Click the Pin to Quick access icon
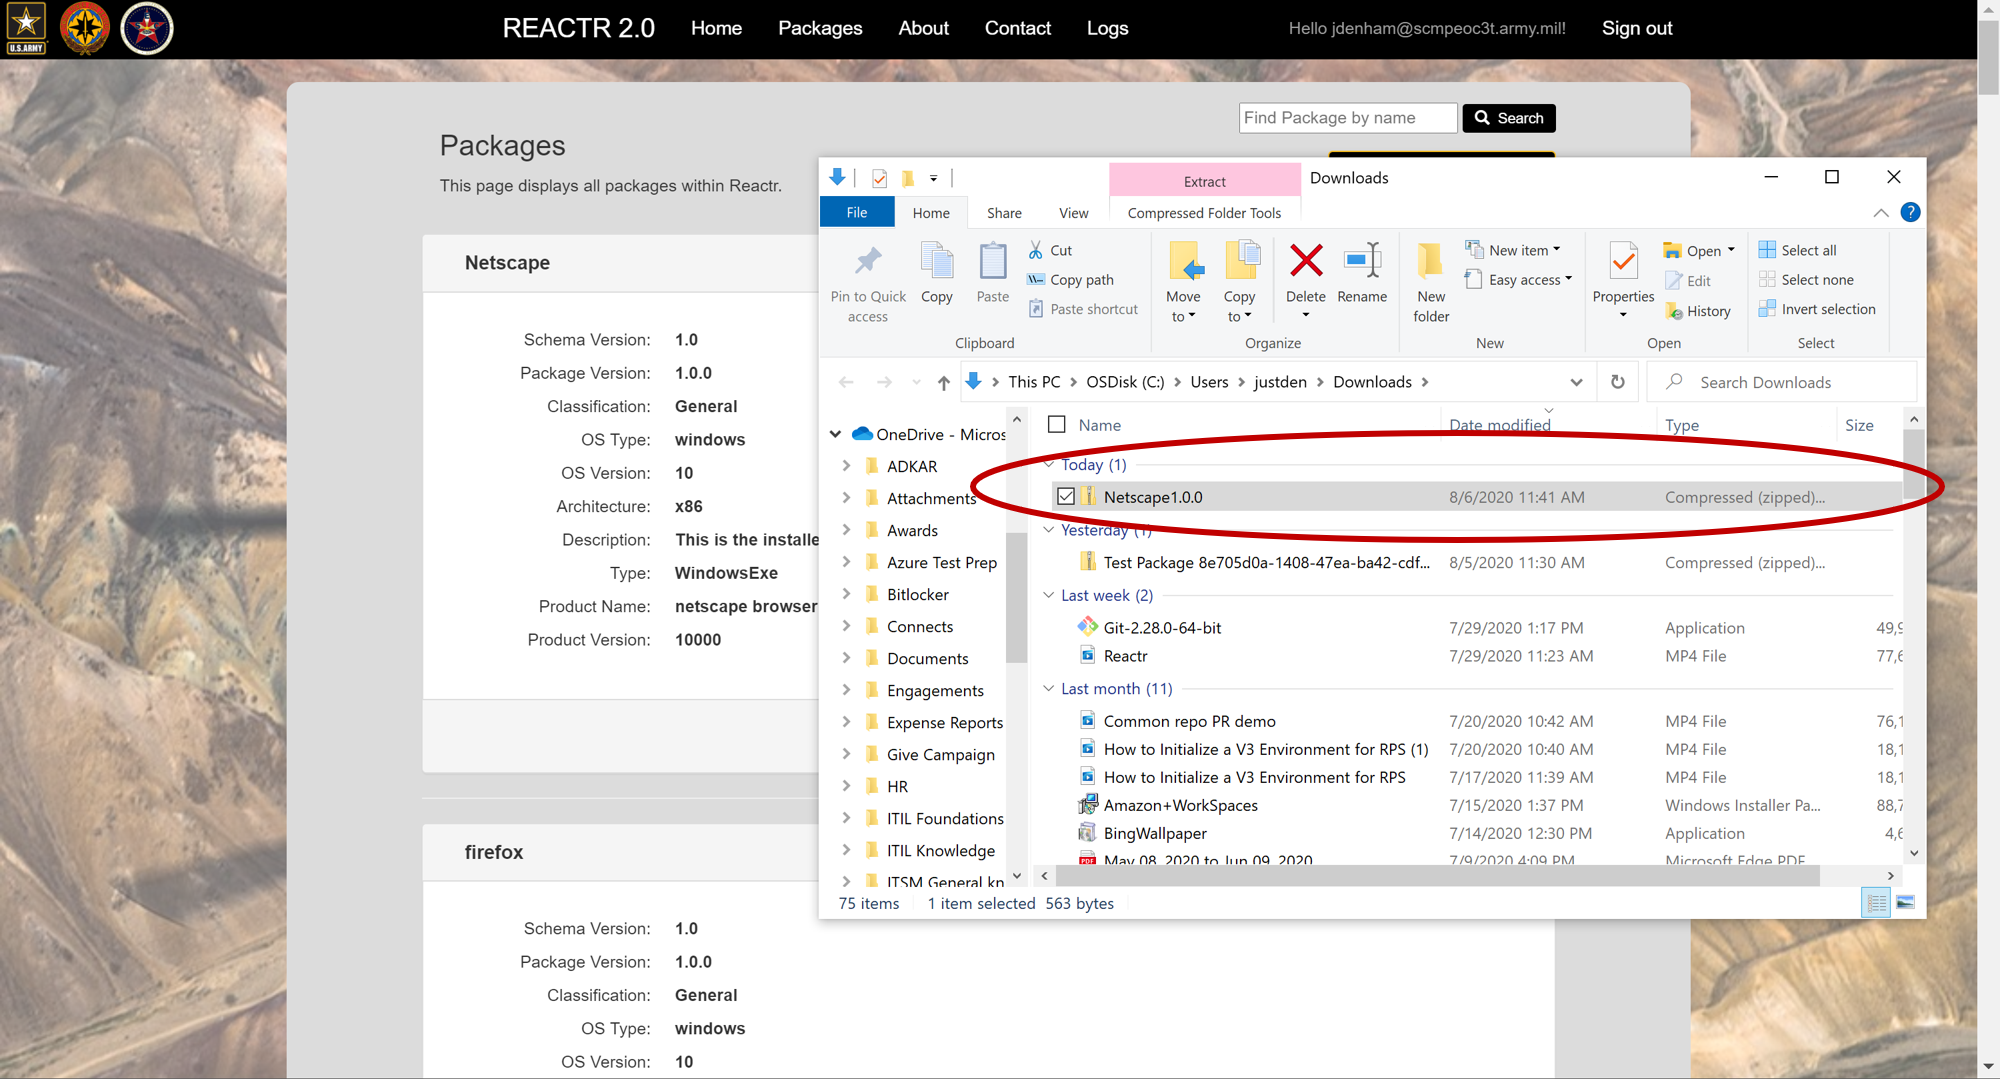 coord(868,262)
